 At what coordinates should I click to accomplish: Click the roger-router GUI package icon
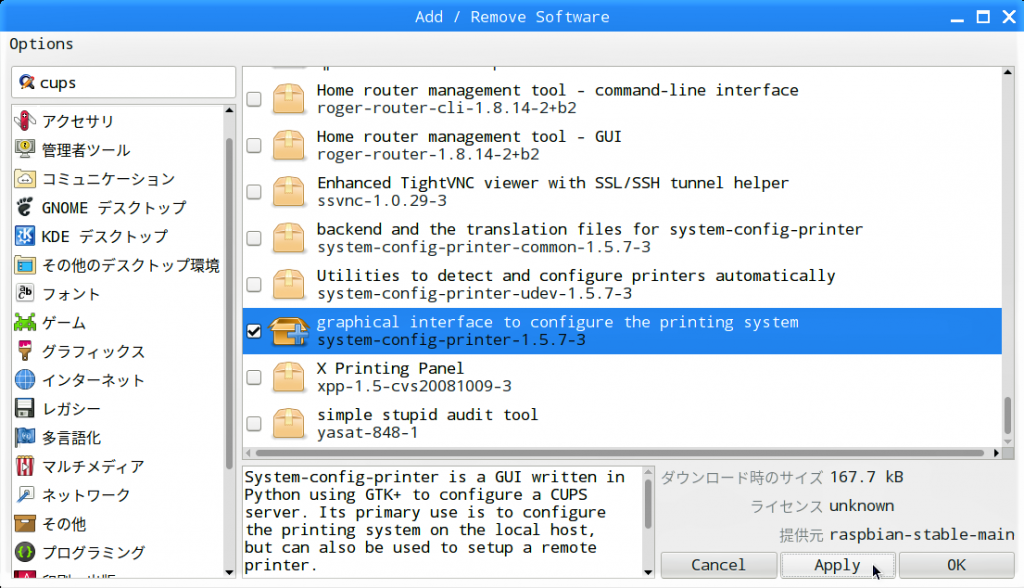pyautogui.click(x=288, y=145)
